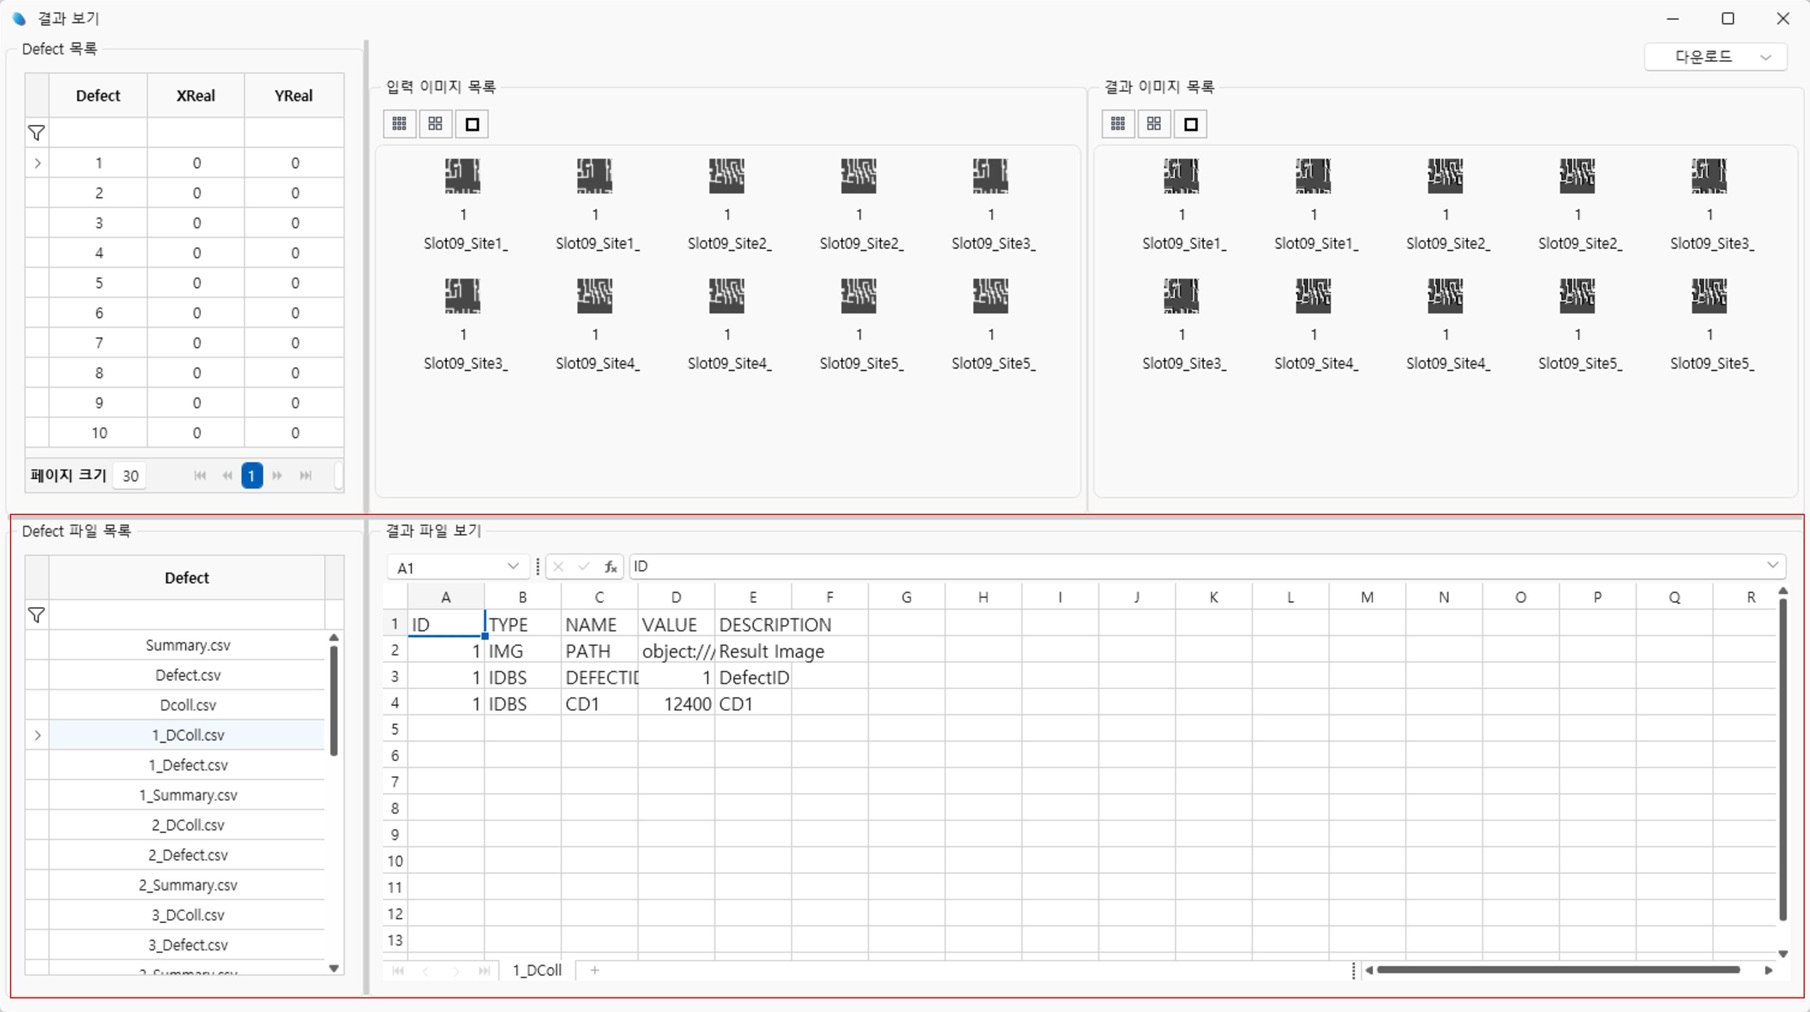This screenshot has height=1012, width=1810.
Task: Select 2_Defect.csv from the file list
Action: coord(187,855)
